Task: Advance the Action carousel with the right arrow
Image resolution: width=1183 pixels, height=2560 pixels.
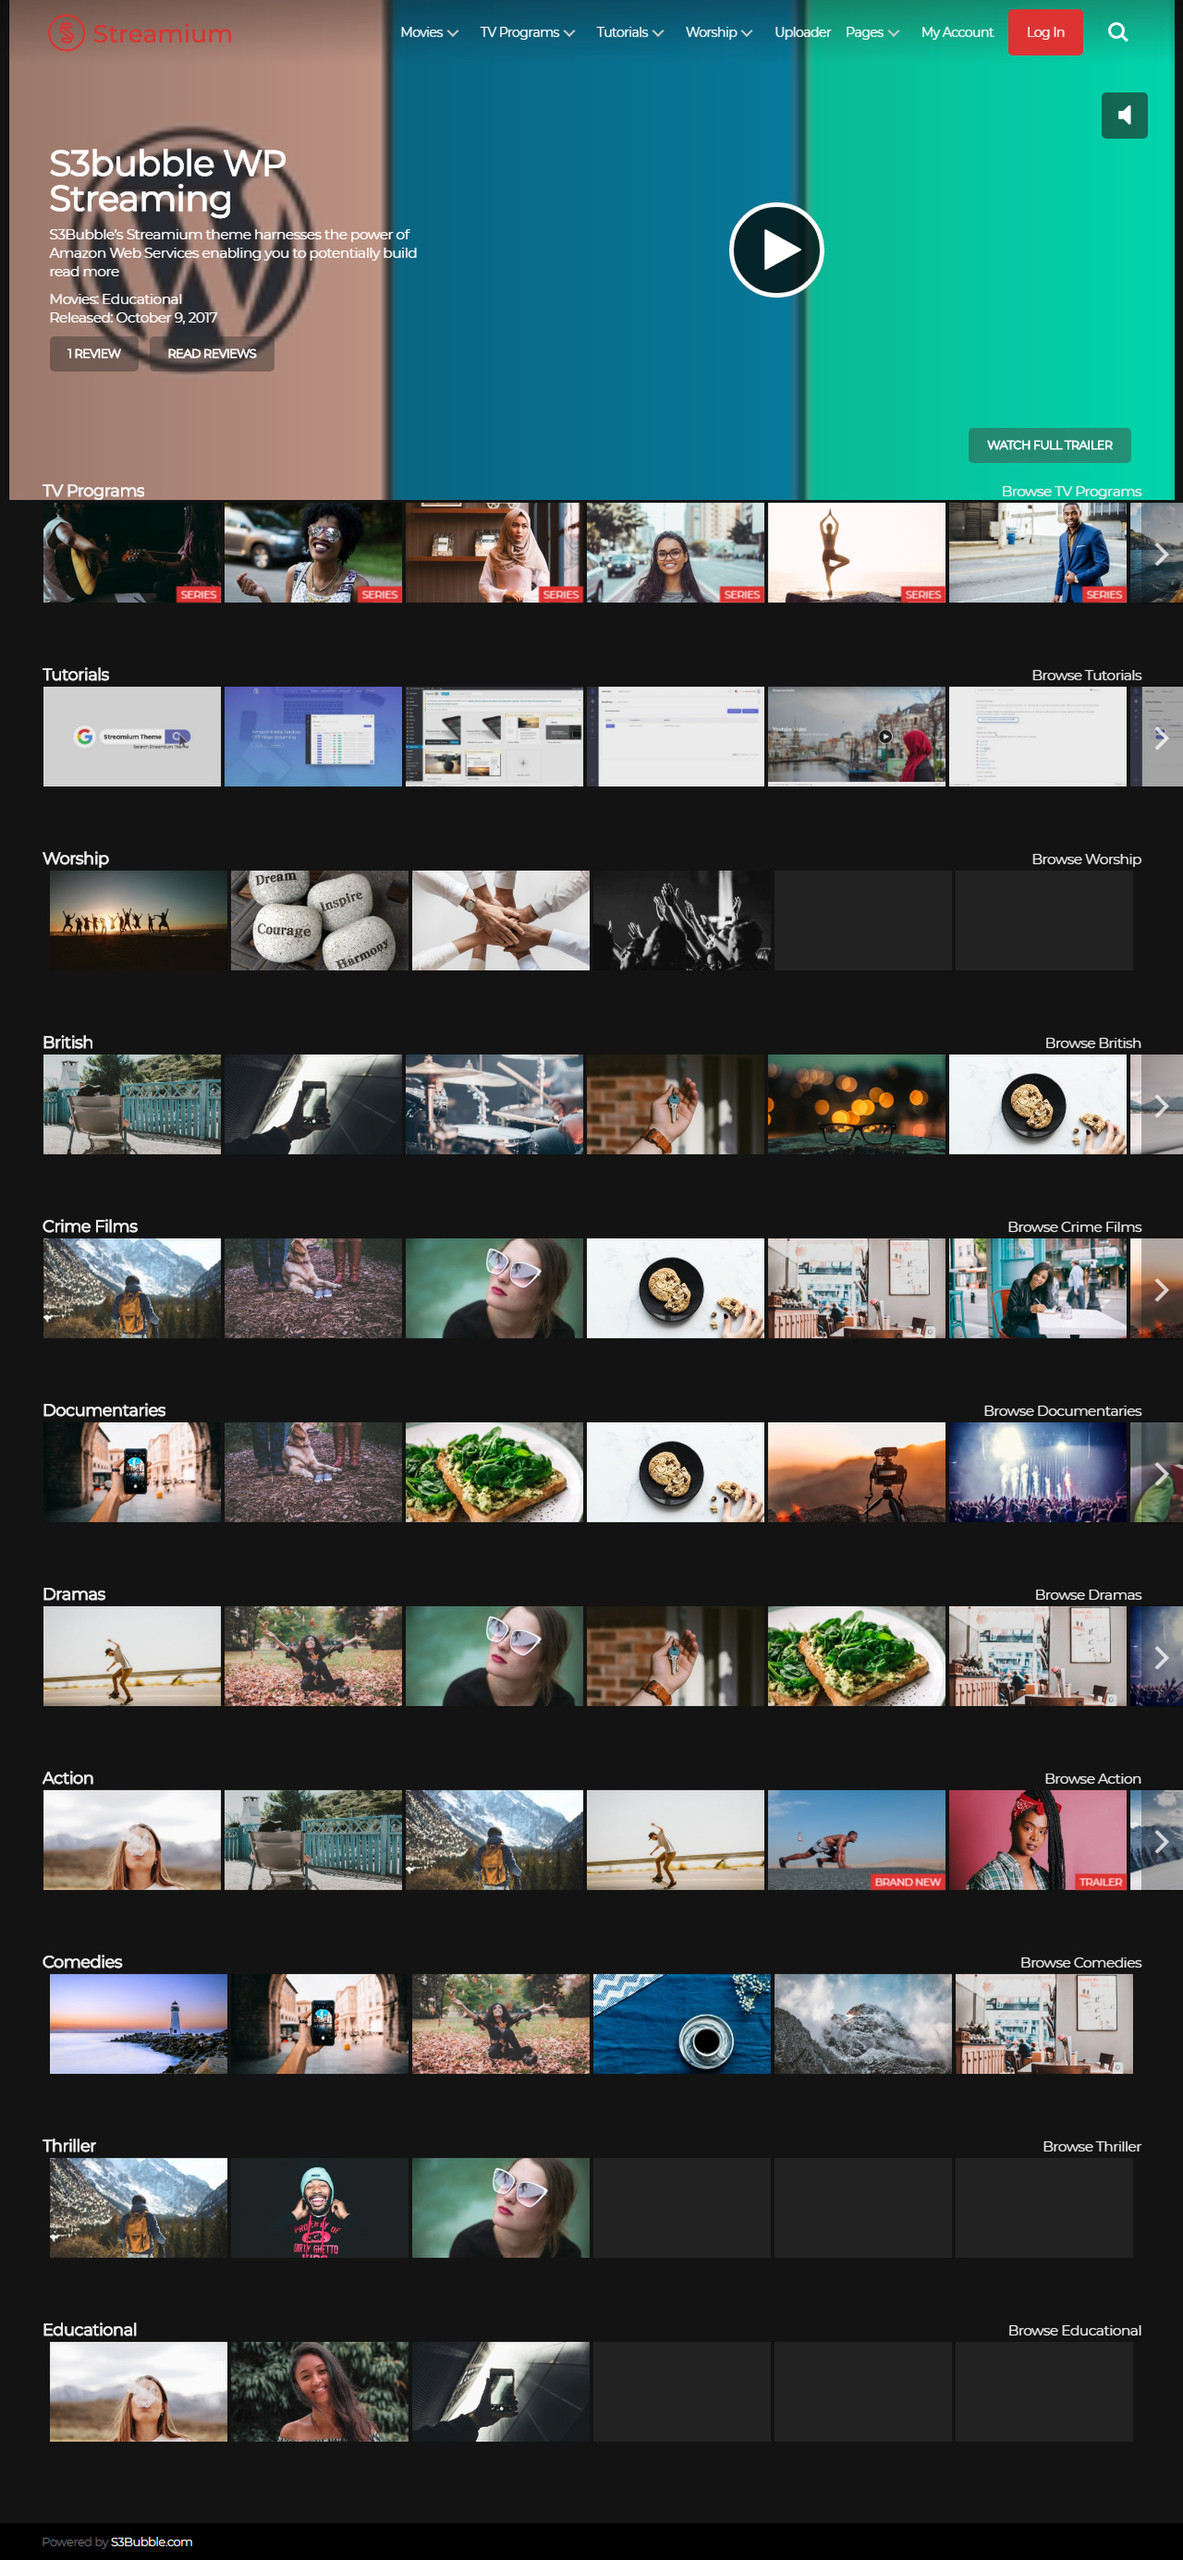Action: click(1161, 1842)
